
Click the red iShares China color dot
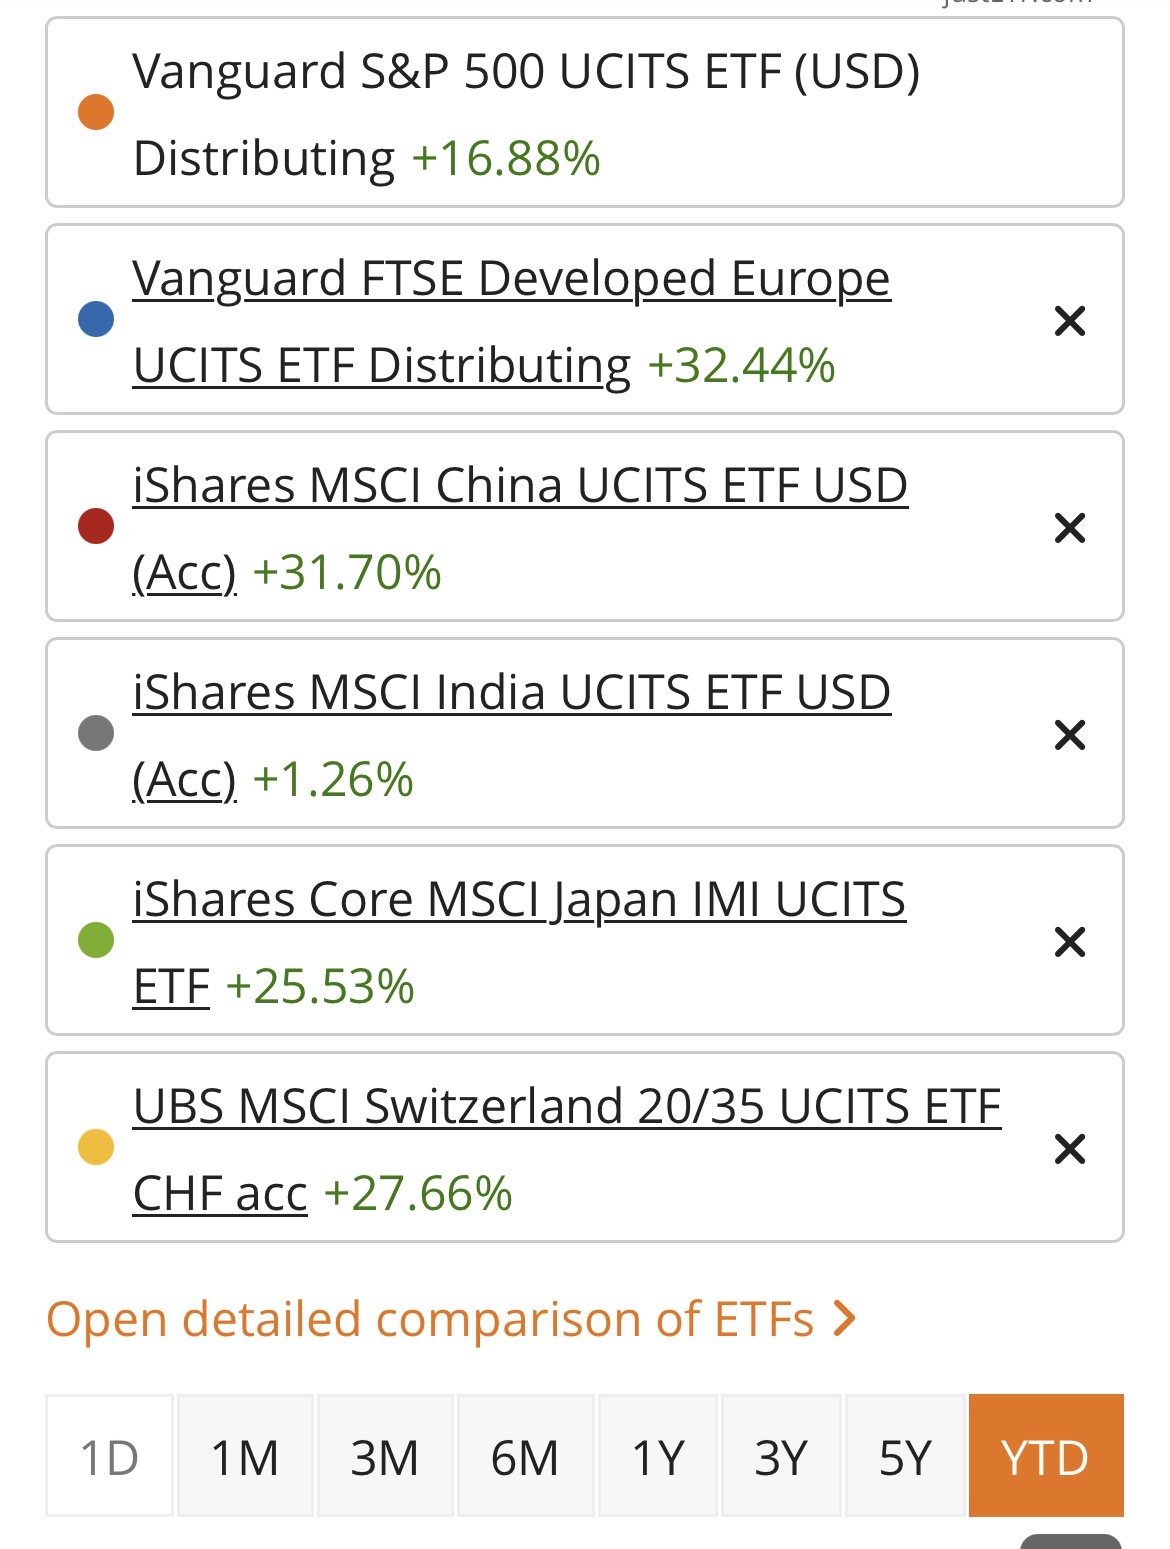(96, 526)
